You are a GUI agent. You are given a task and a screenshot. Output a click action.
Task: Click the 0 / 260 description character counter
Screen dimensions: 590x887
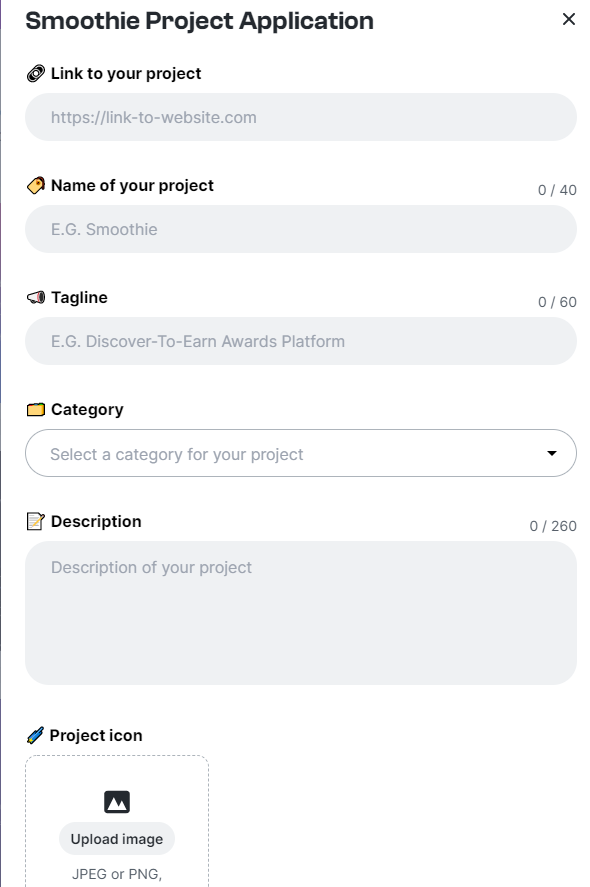click(x=553, y=526)
